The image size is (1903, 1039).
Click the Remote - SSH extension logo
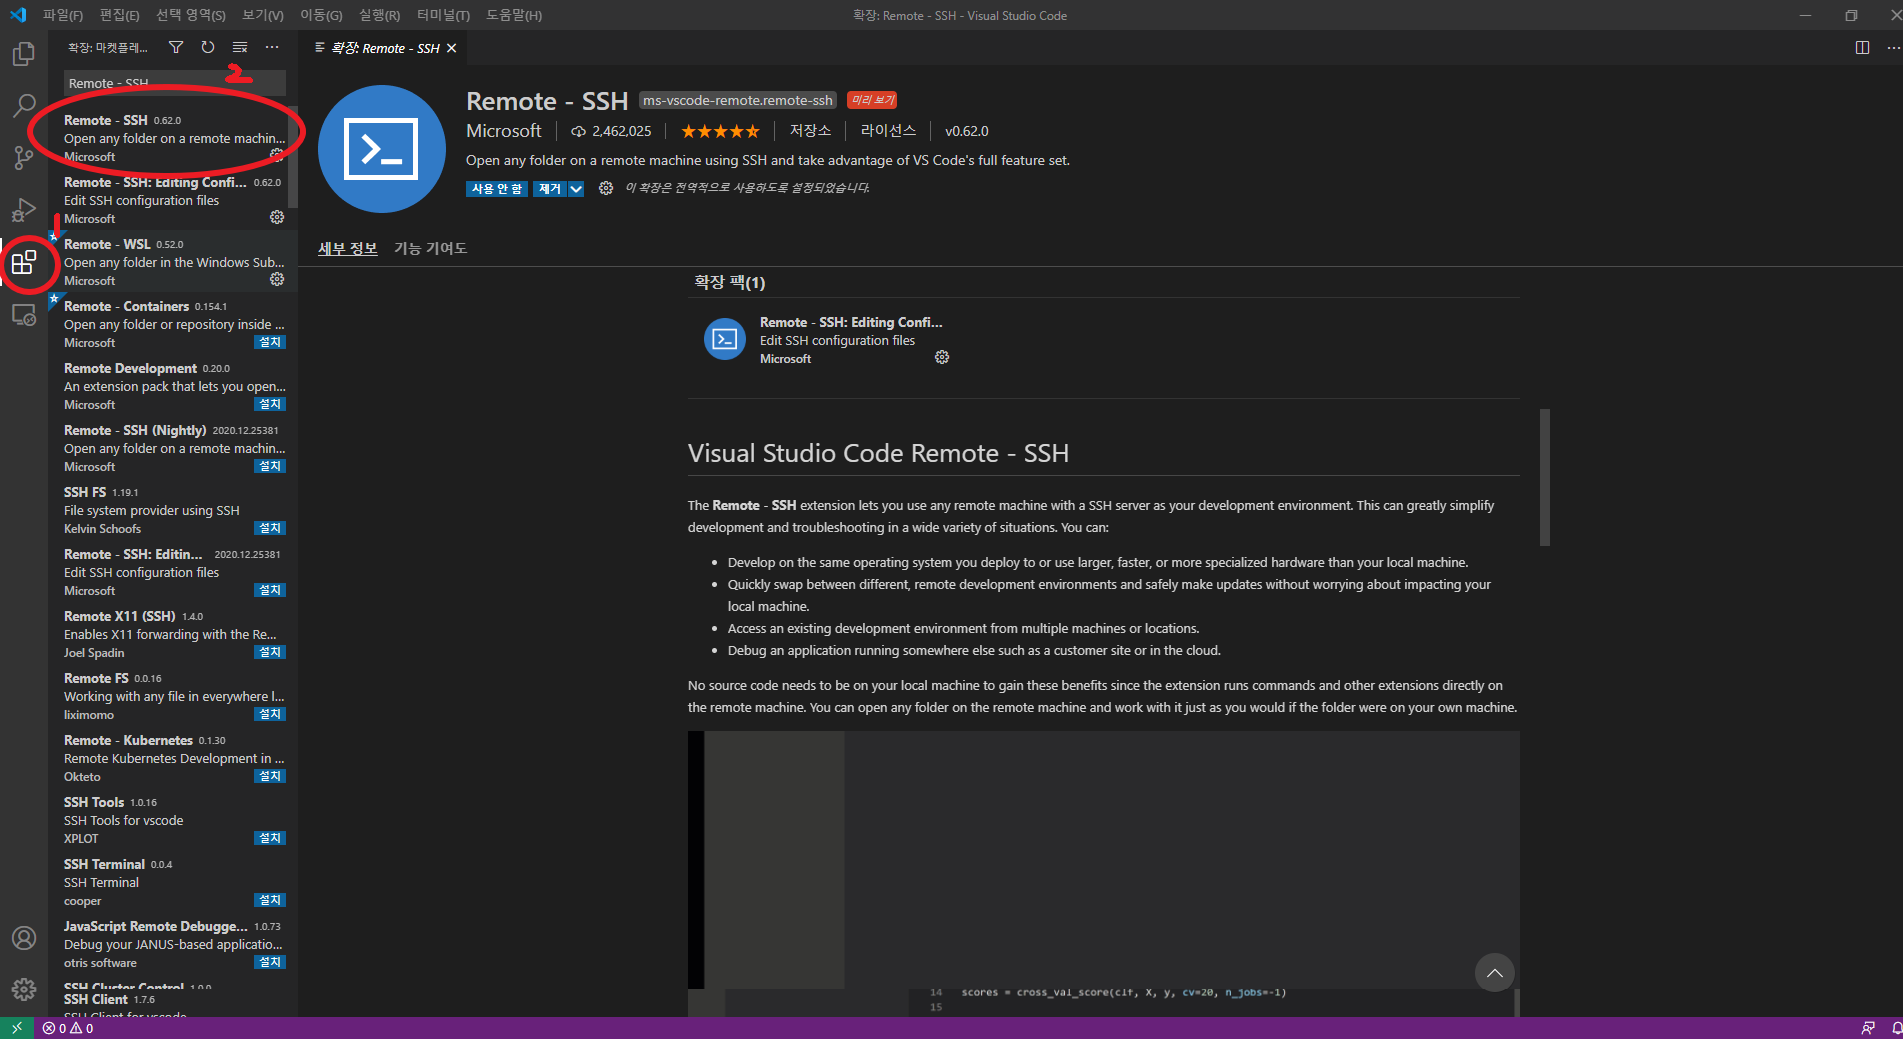pos(382,149)
